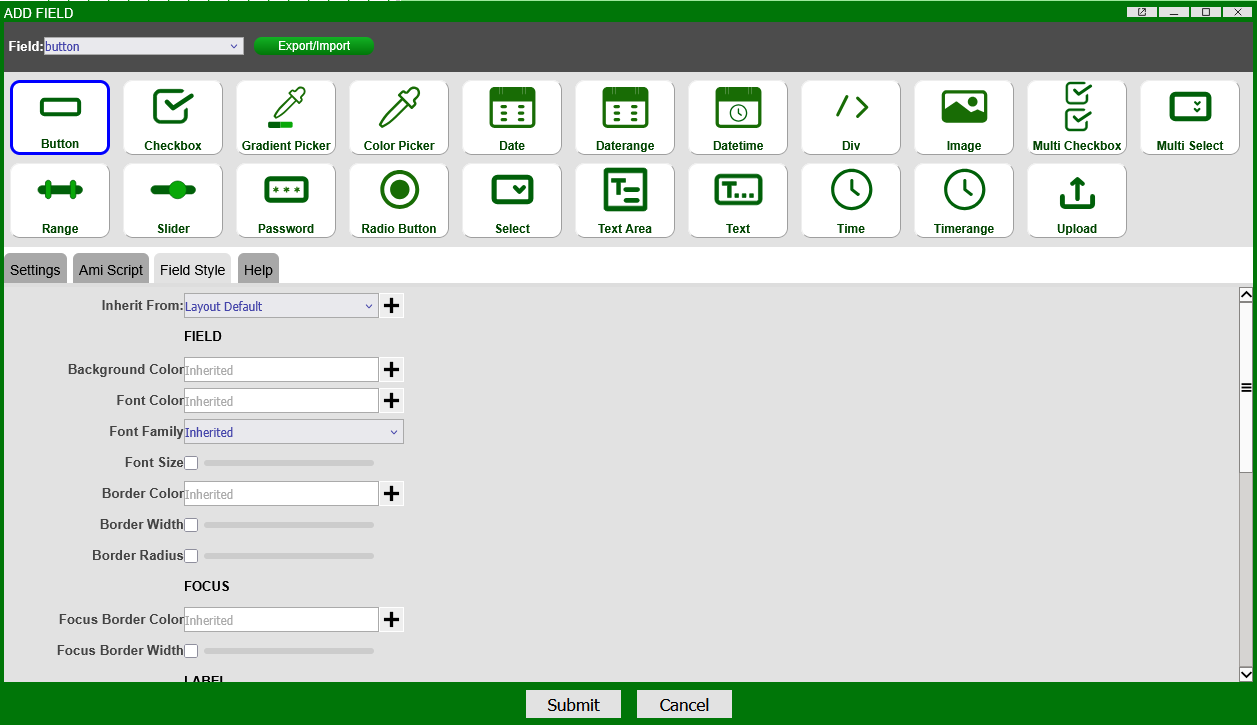Image resolution: width=1257 pixels, height=725 pixels.
Task: Choose the Color Picker field icon
Action: coord(399,117)
